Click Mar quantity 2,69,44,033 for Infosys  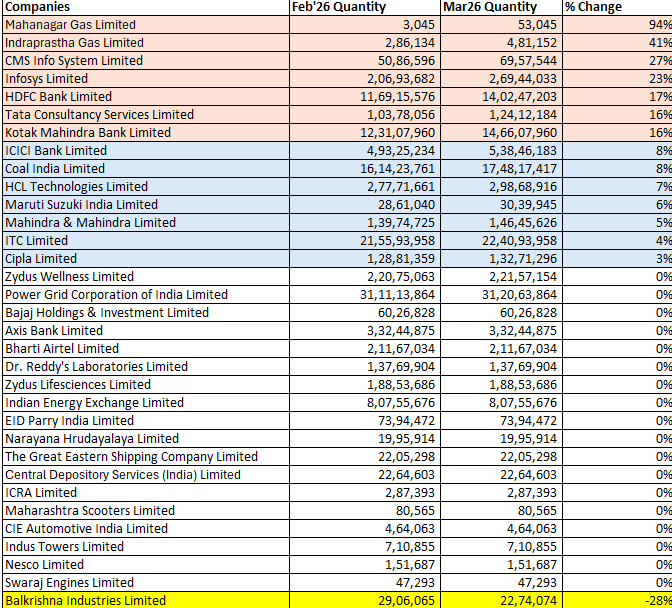coord(501,79)
